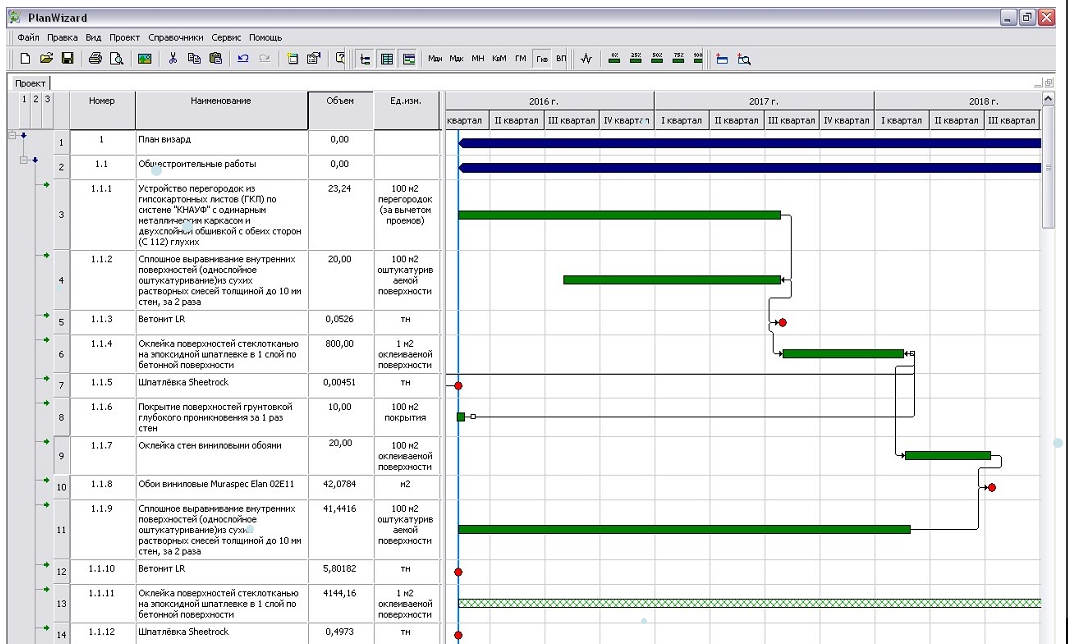
Task: Show outline level 3 in the tree
Action: tap(47, 99)
